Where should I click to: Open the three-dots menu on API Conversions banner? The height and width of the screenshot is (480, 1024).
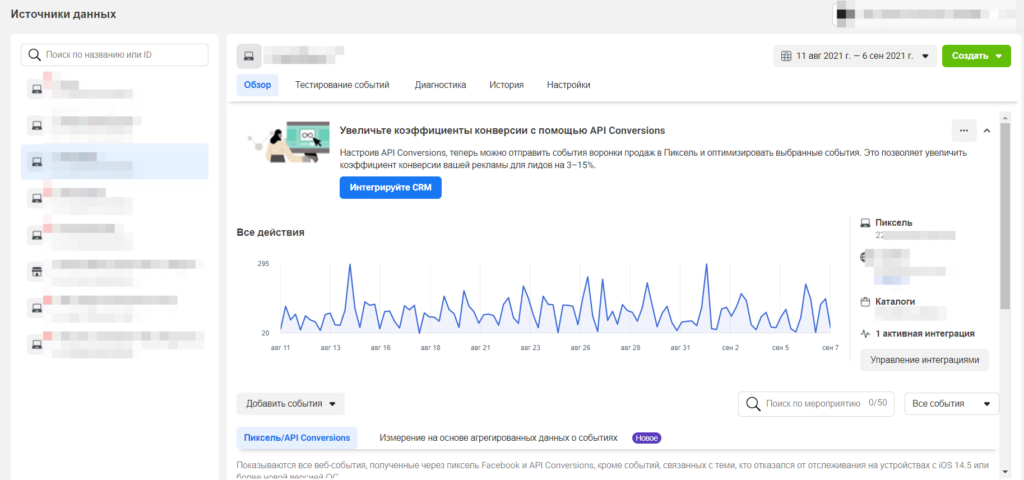(963, 130)
